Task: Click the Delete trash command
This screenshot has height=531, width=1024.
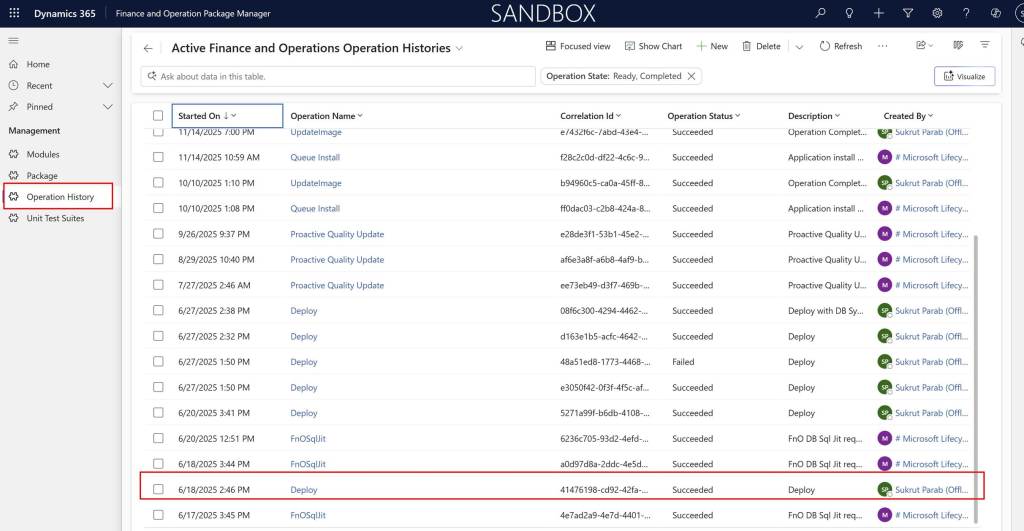Action: pyautogui.click(x=761, y=46)
